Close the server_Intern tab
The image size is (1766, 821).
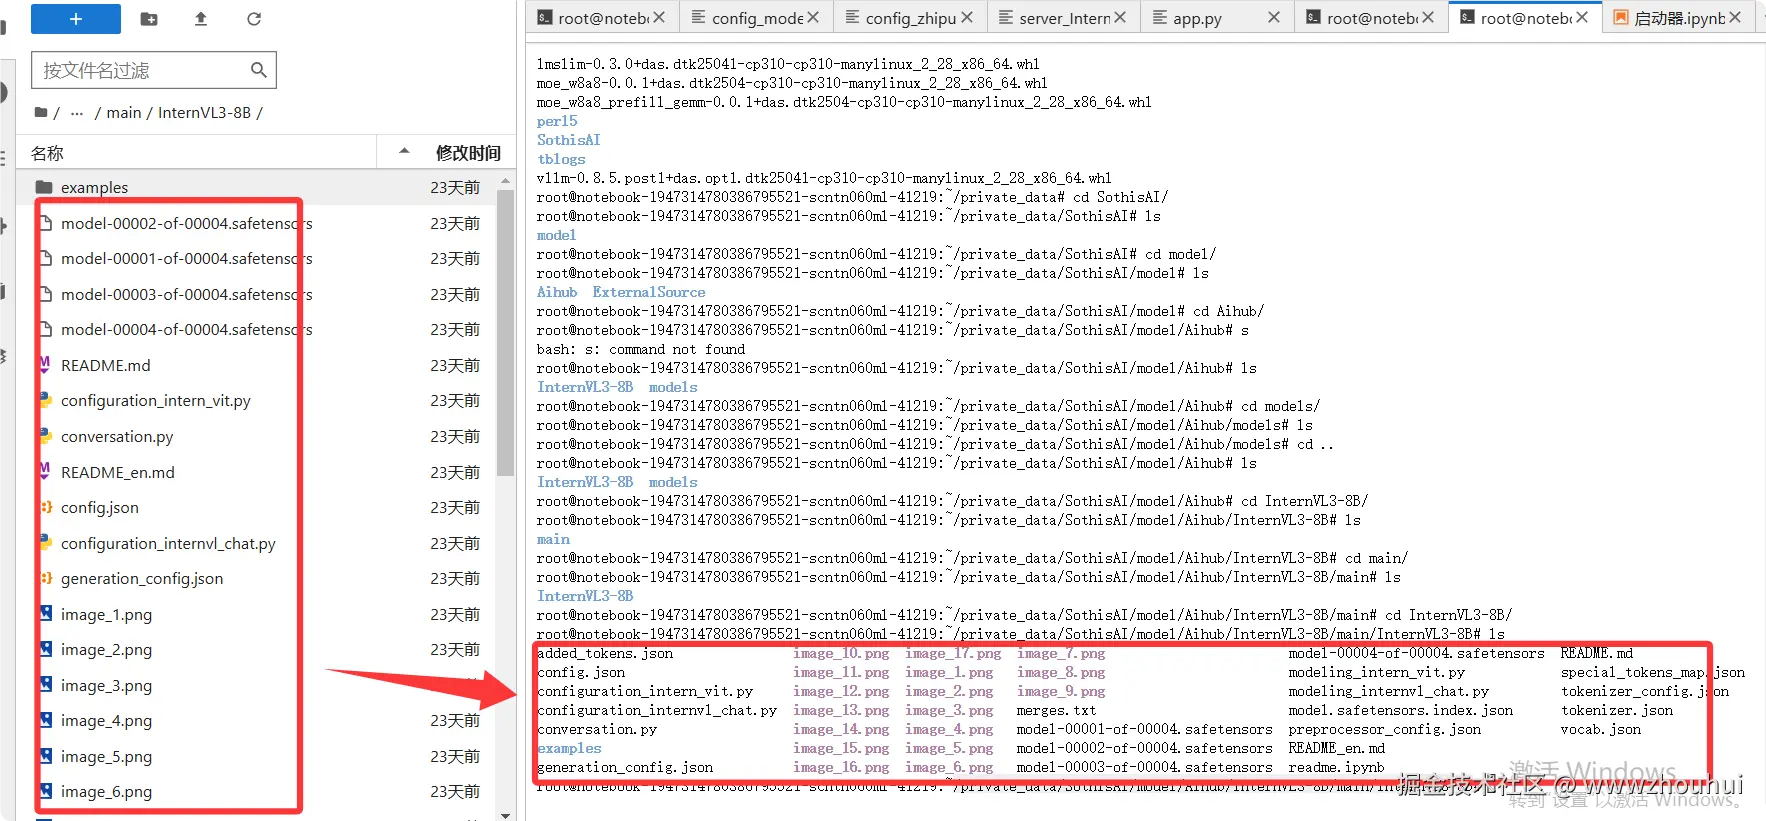click(1120, 18)
